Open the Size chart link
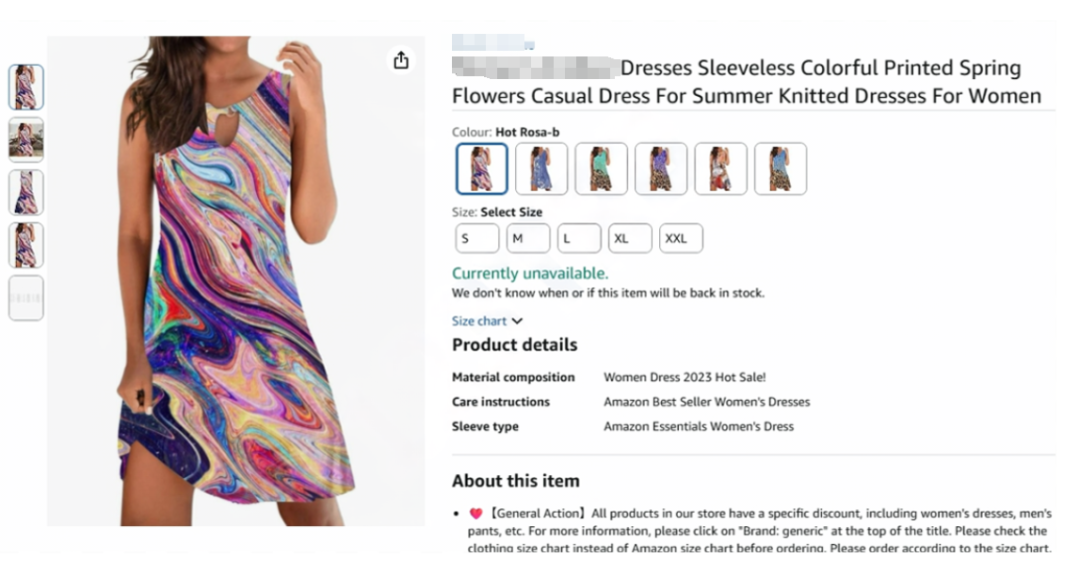The image size is (1080, 574). click(479, 321)
